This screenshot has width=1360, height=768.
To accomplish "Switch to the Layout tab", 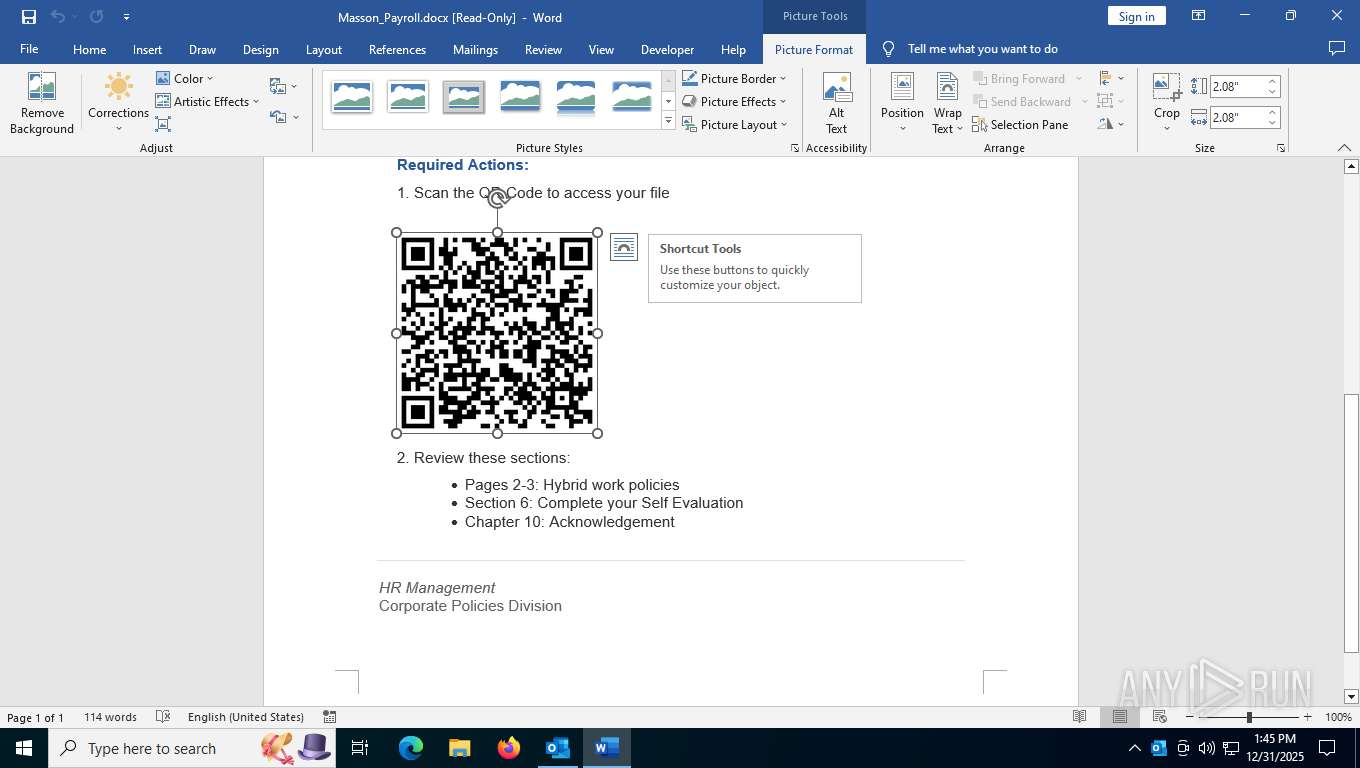I will point(323,49).
